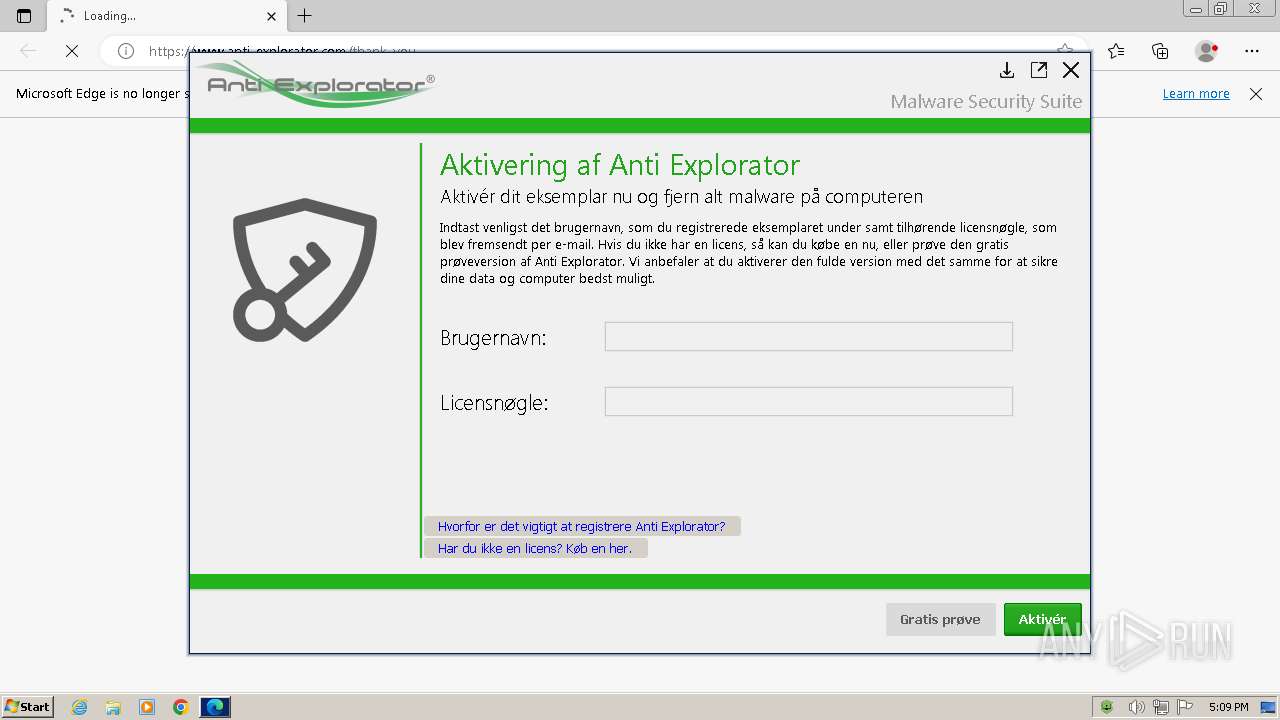
Task: Open Edge Favorites icon
Action: pyautogui.click(x=1116, y=51)
